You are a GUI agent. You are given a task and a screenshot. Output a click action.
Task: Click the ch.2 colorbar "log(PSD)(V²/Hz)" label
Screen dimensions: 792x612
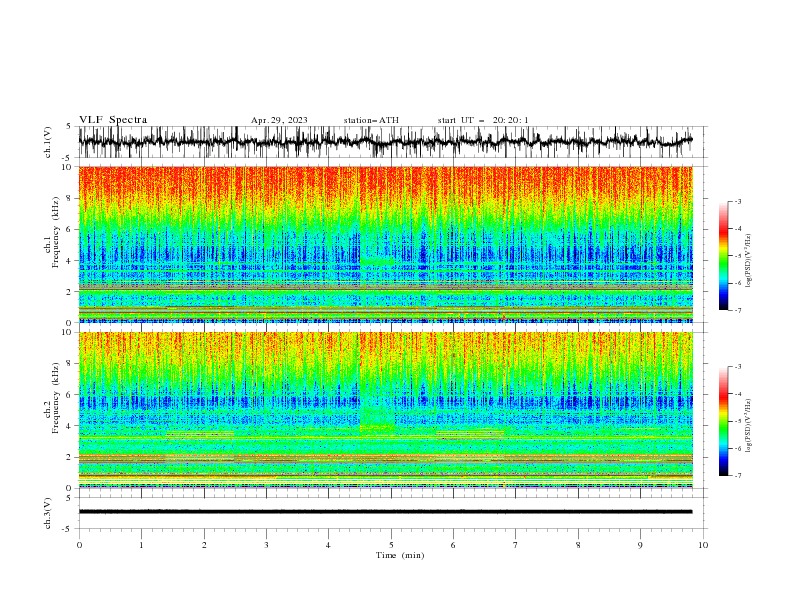click(749, 427)
